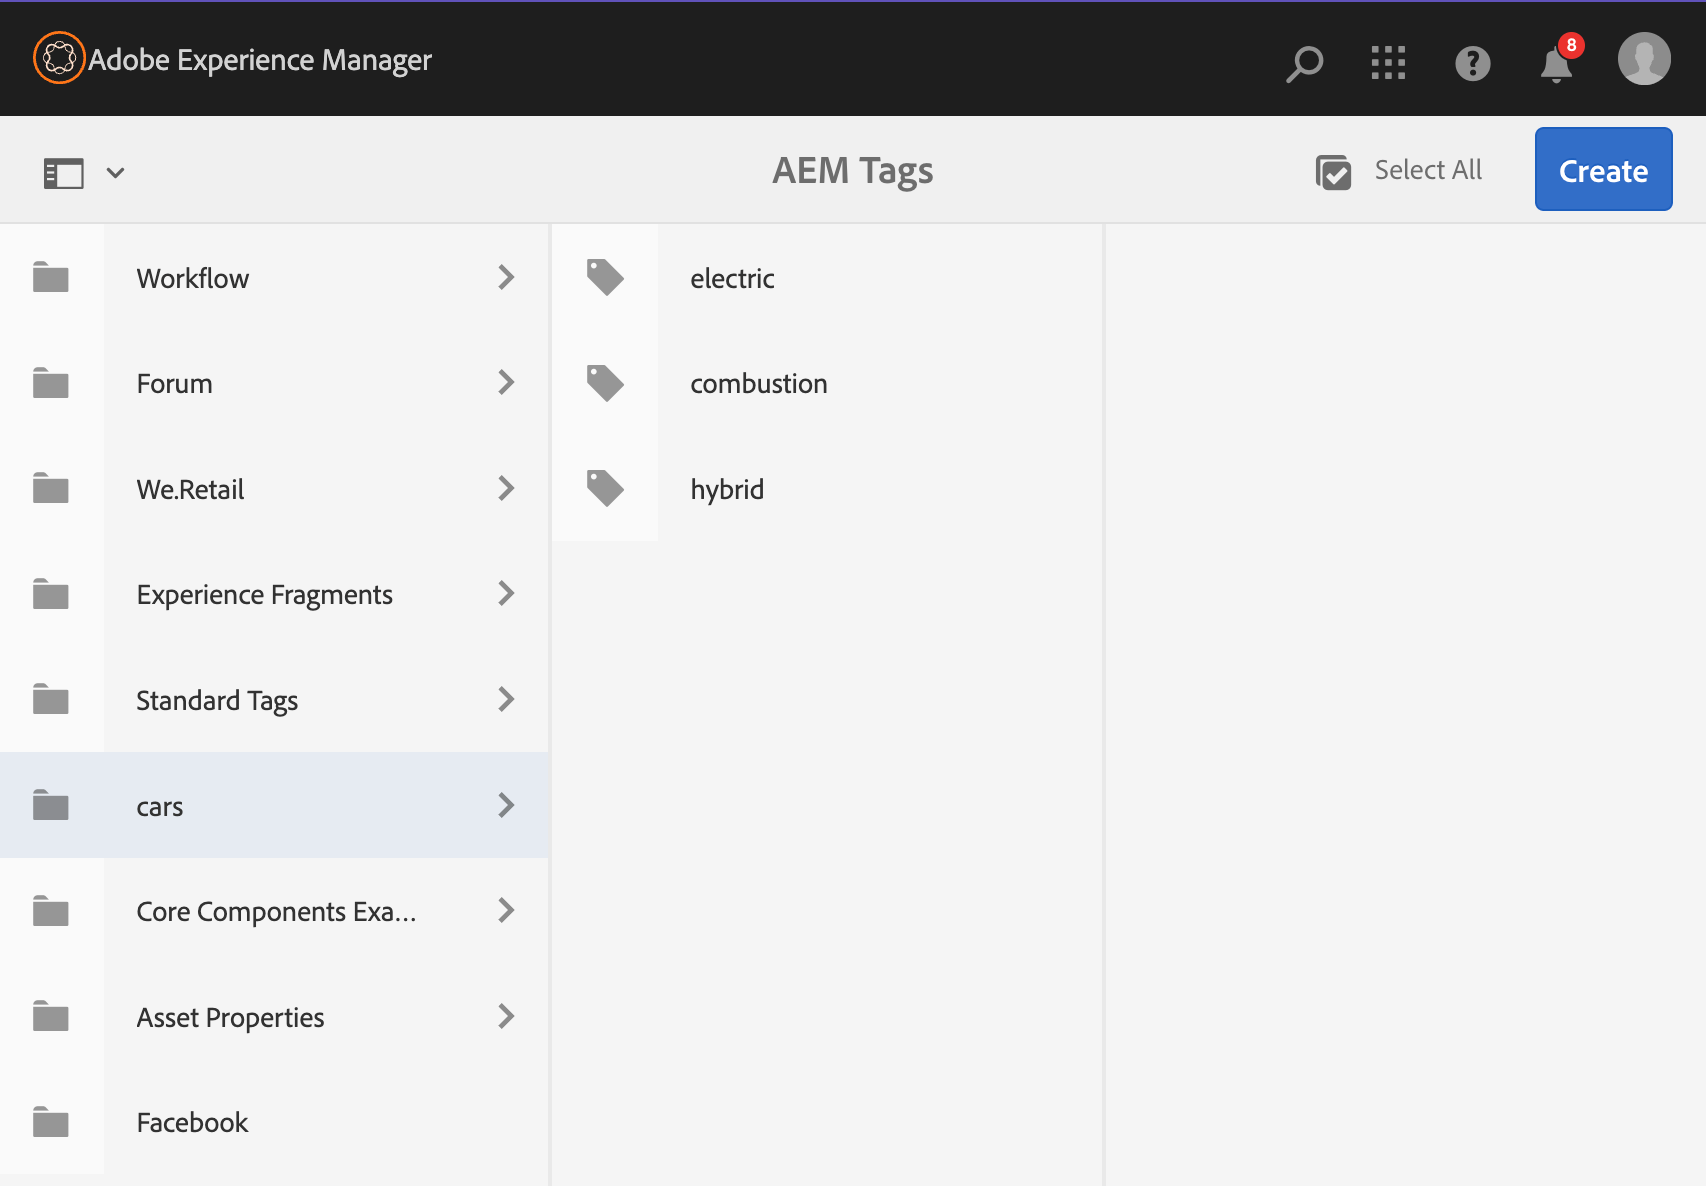Select the cars folder icon
The image size is (1706, 1186).
[51, 804]
